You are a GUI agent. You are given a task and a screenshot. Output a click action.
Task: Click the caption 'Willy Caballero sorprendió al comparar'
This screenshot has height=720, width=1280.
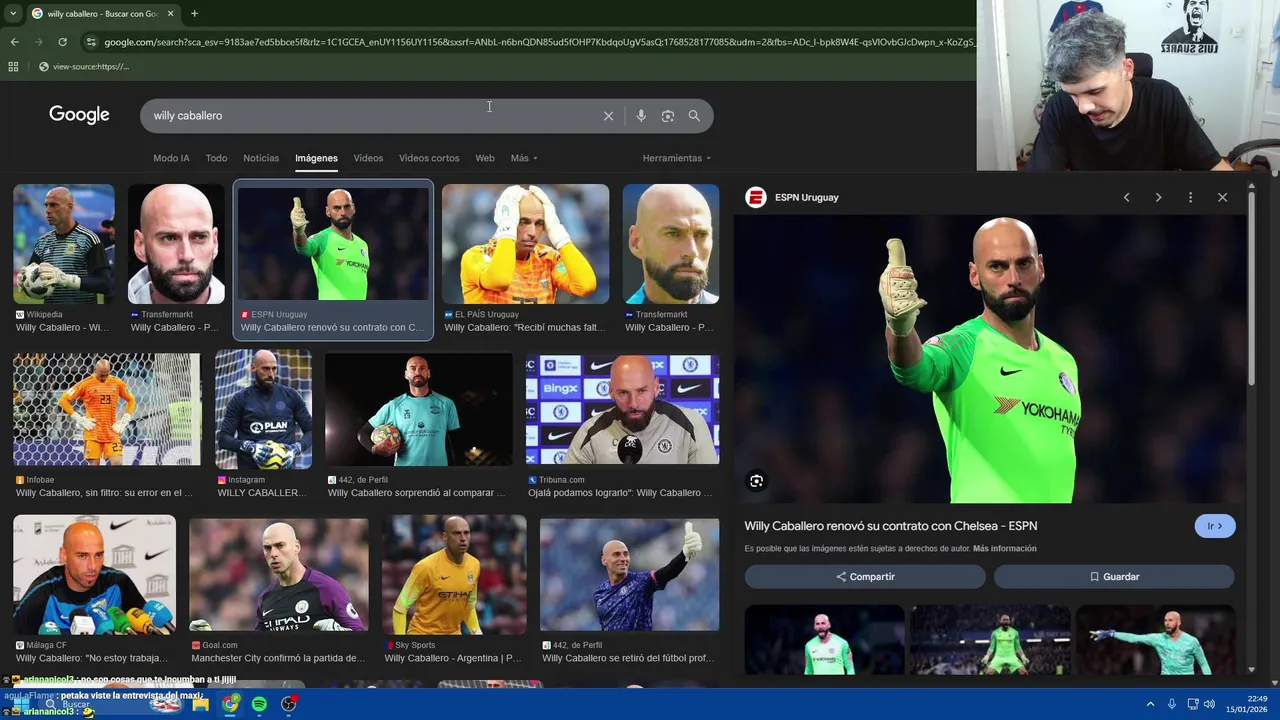tap(417, 493)
